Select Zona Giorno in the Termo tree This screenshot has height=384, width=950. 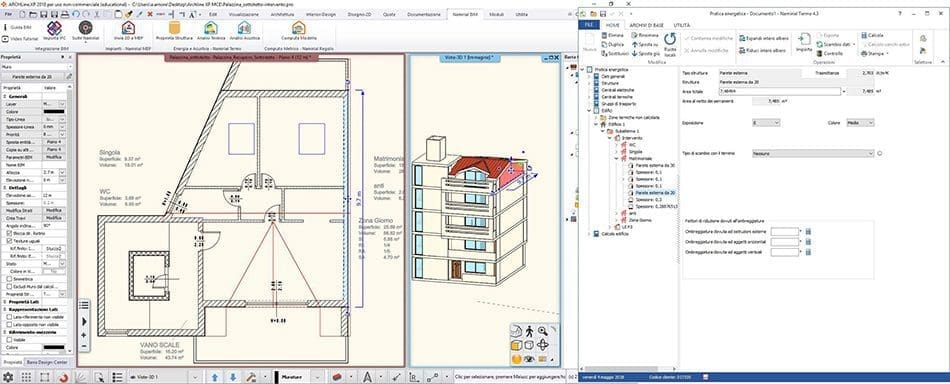[x=640, y=220]
